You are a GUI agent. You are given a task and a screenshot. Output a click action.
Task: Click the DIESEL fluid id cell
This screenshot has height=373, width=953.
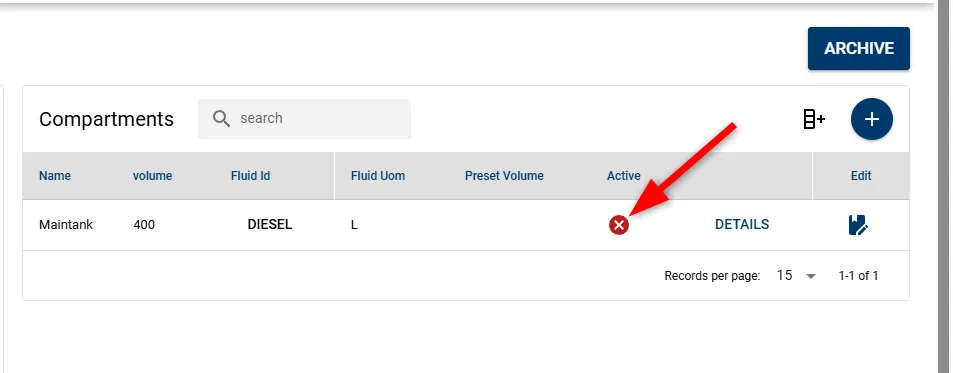tap(270, 224)
